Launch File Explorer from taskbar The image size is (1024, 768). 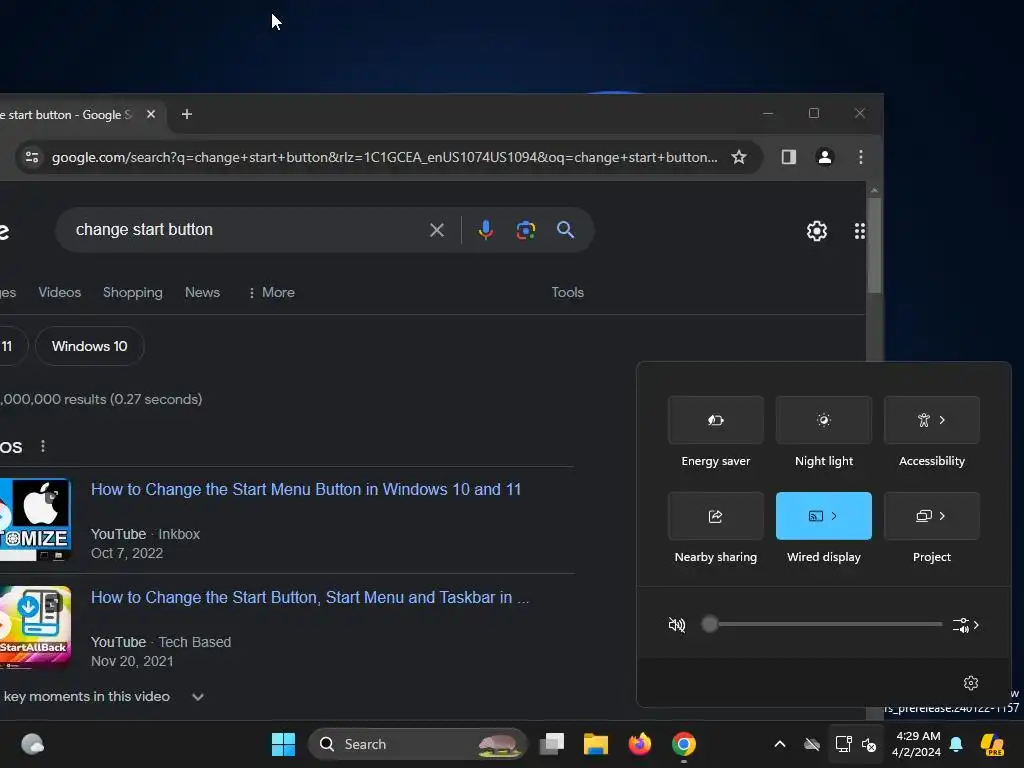point(596,744)
